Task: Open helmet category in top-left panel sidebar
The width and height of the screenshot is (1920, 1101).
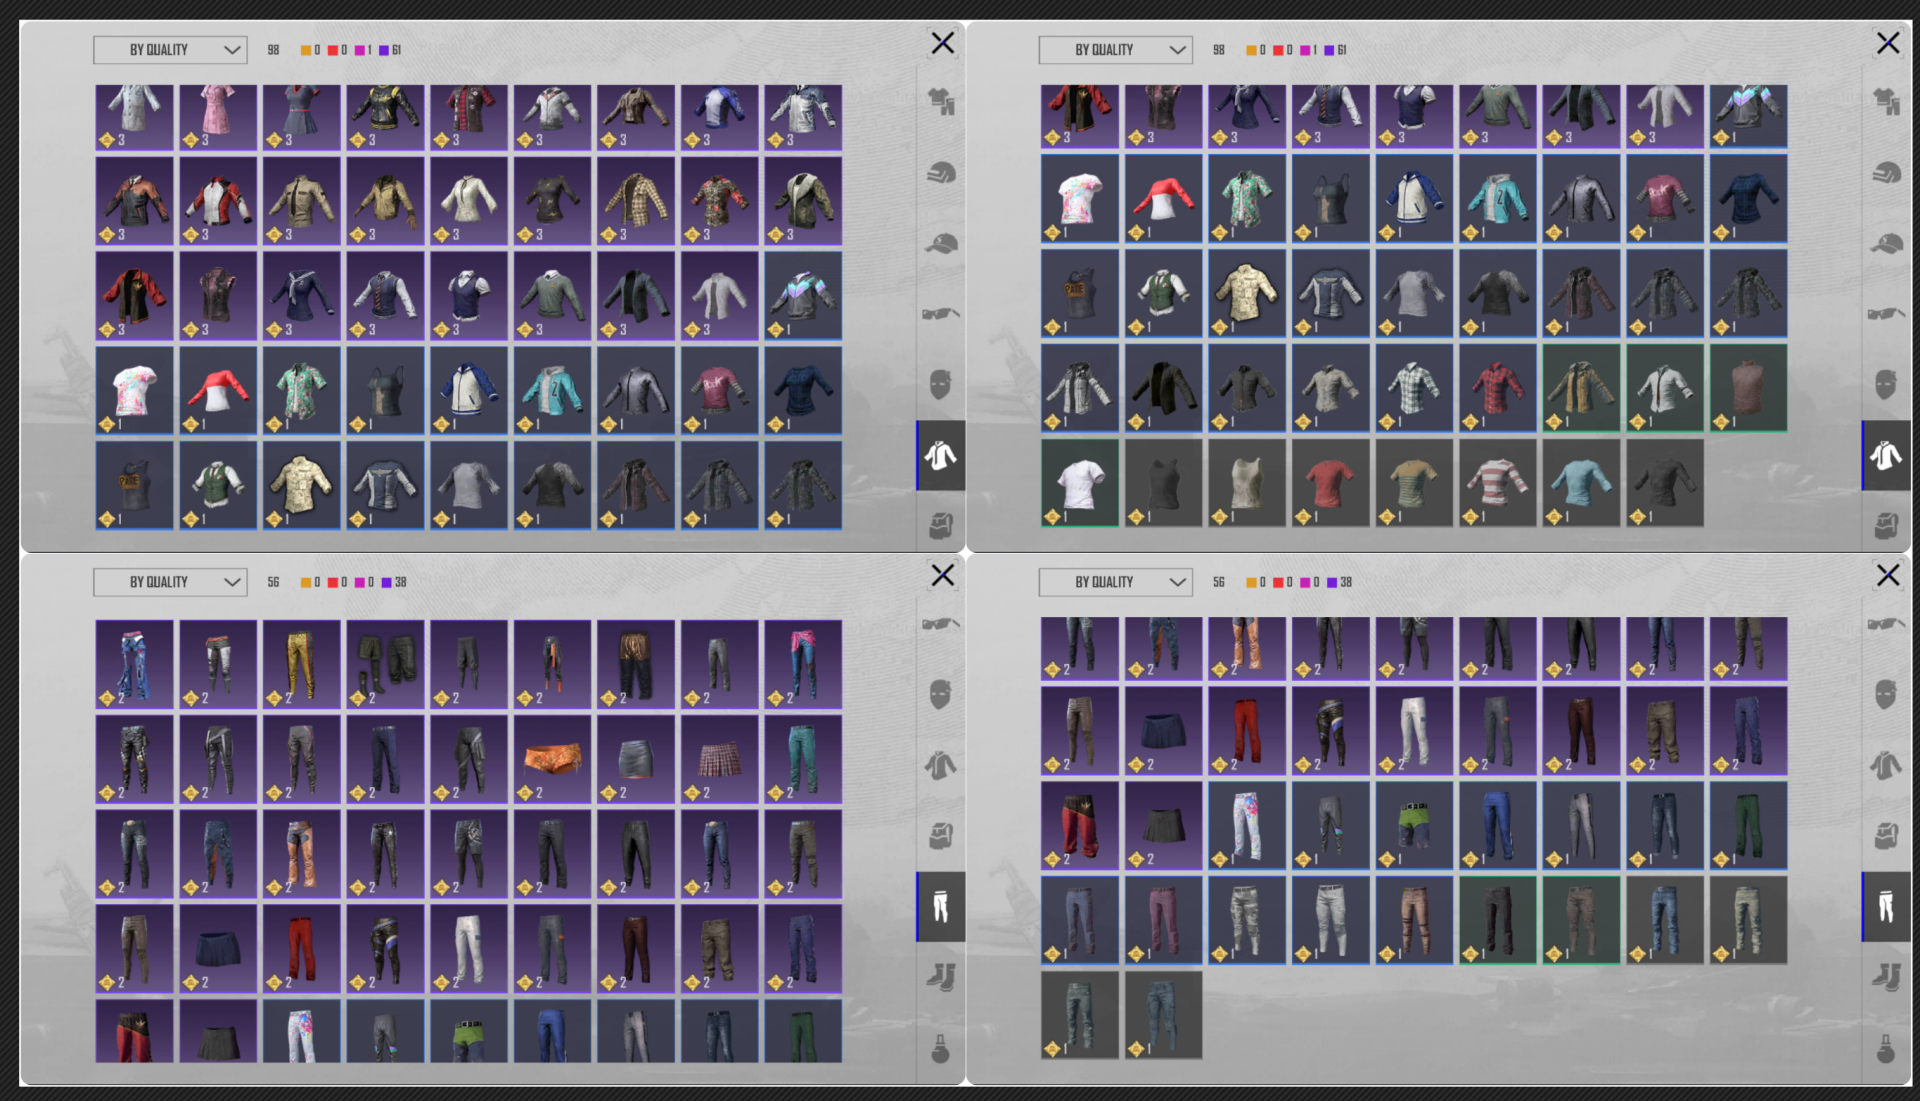Action: (x=941, y=173)
